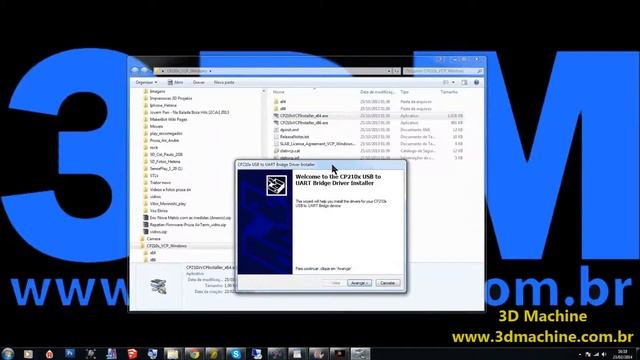The image size is (640, 360).
Task: Click the navigation pane scroll-up arrow
Action: click(x=264, y=91)
